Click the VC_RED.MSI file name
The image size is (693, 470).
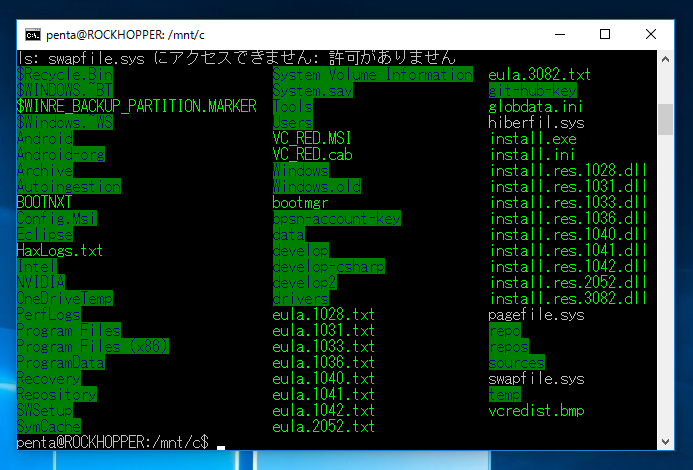click(312, 138)
